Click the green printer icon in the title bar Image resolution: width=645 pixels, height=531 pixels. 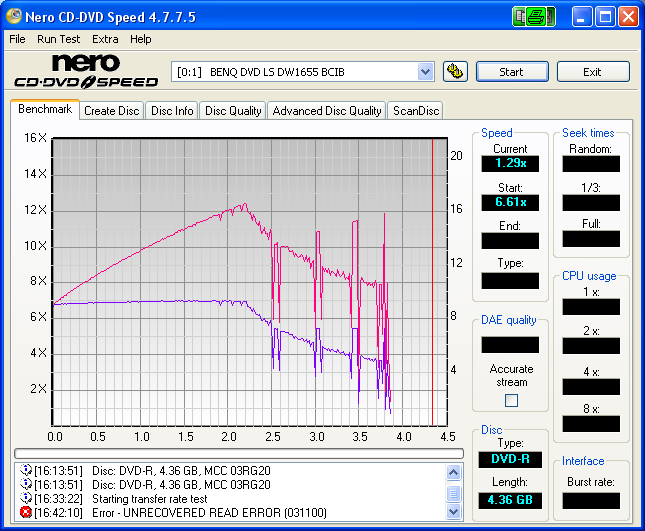pos(534,17)
